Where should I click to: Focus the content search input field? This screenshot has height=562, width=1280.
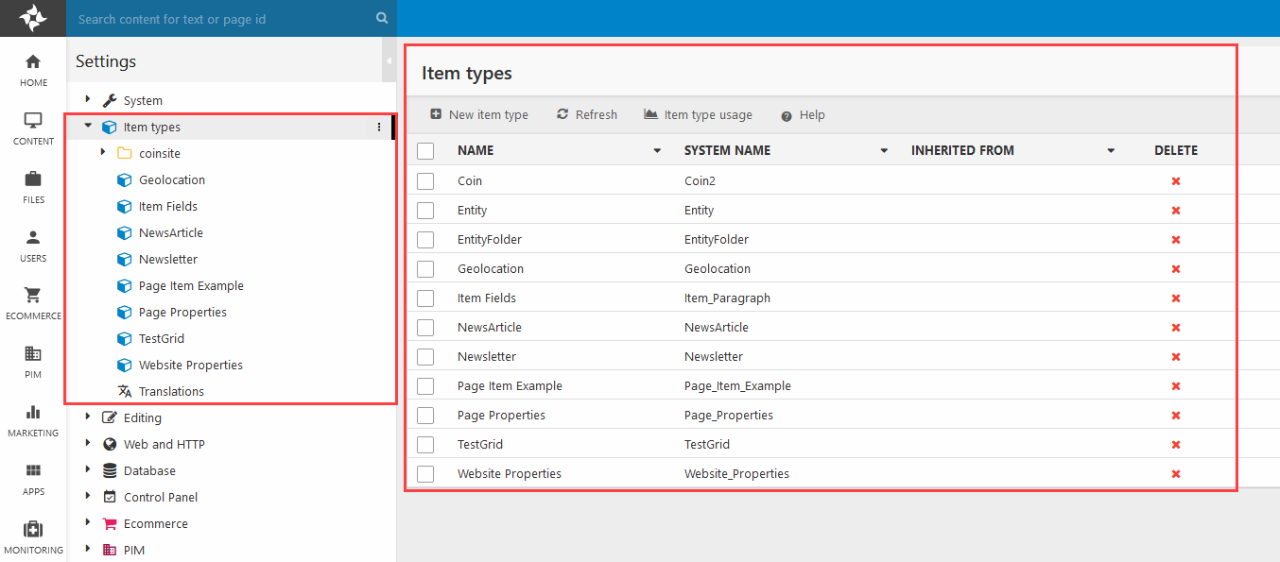(x=220, y=19)
